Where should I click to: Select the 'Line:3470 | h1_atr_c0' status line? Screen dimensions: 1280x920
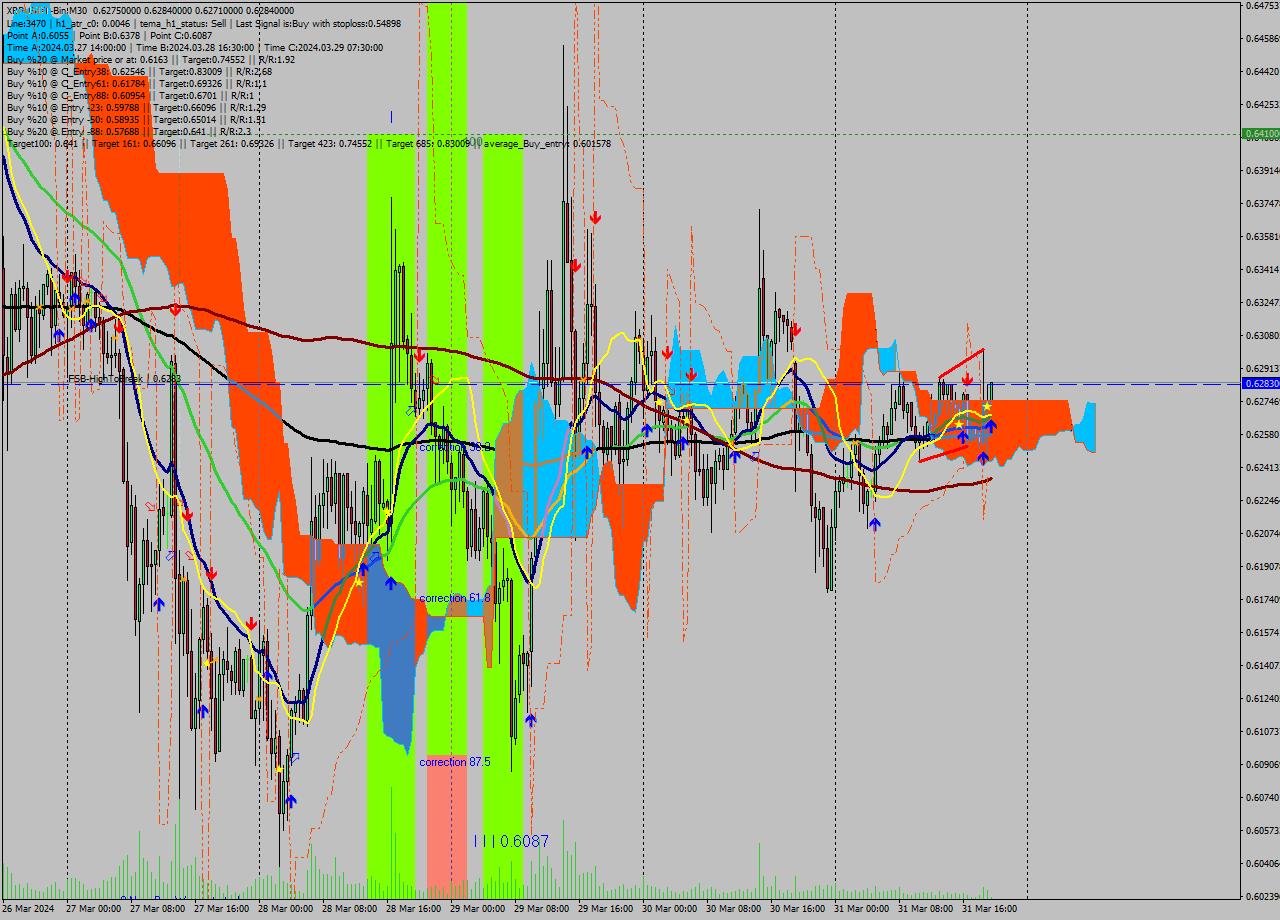(203, 23)
